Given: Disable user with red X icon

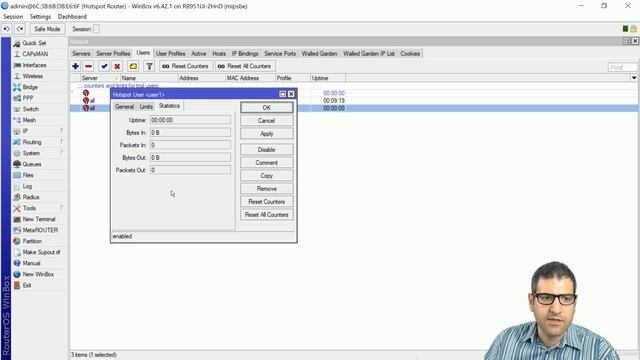Looking at the screenshot, I should click(x=117, y=66).
